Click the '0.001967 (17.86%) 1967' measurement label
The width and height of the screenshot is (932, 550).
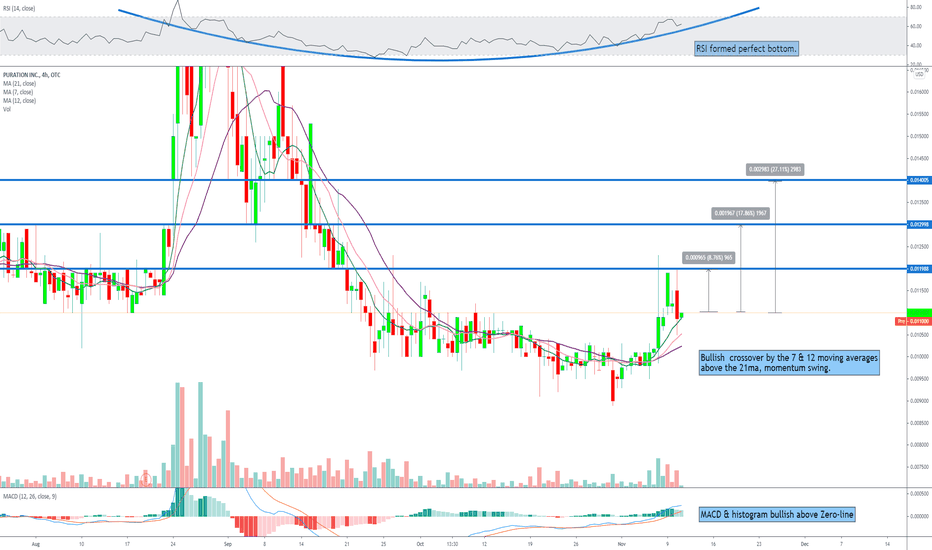pos(741,213)
